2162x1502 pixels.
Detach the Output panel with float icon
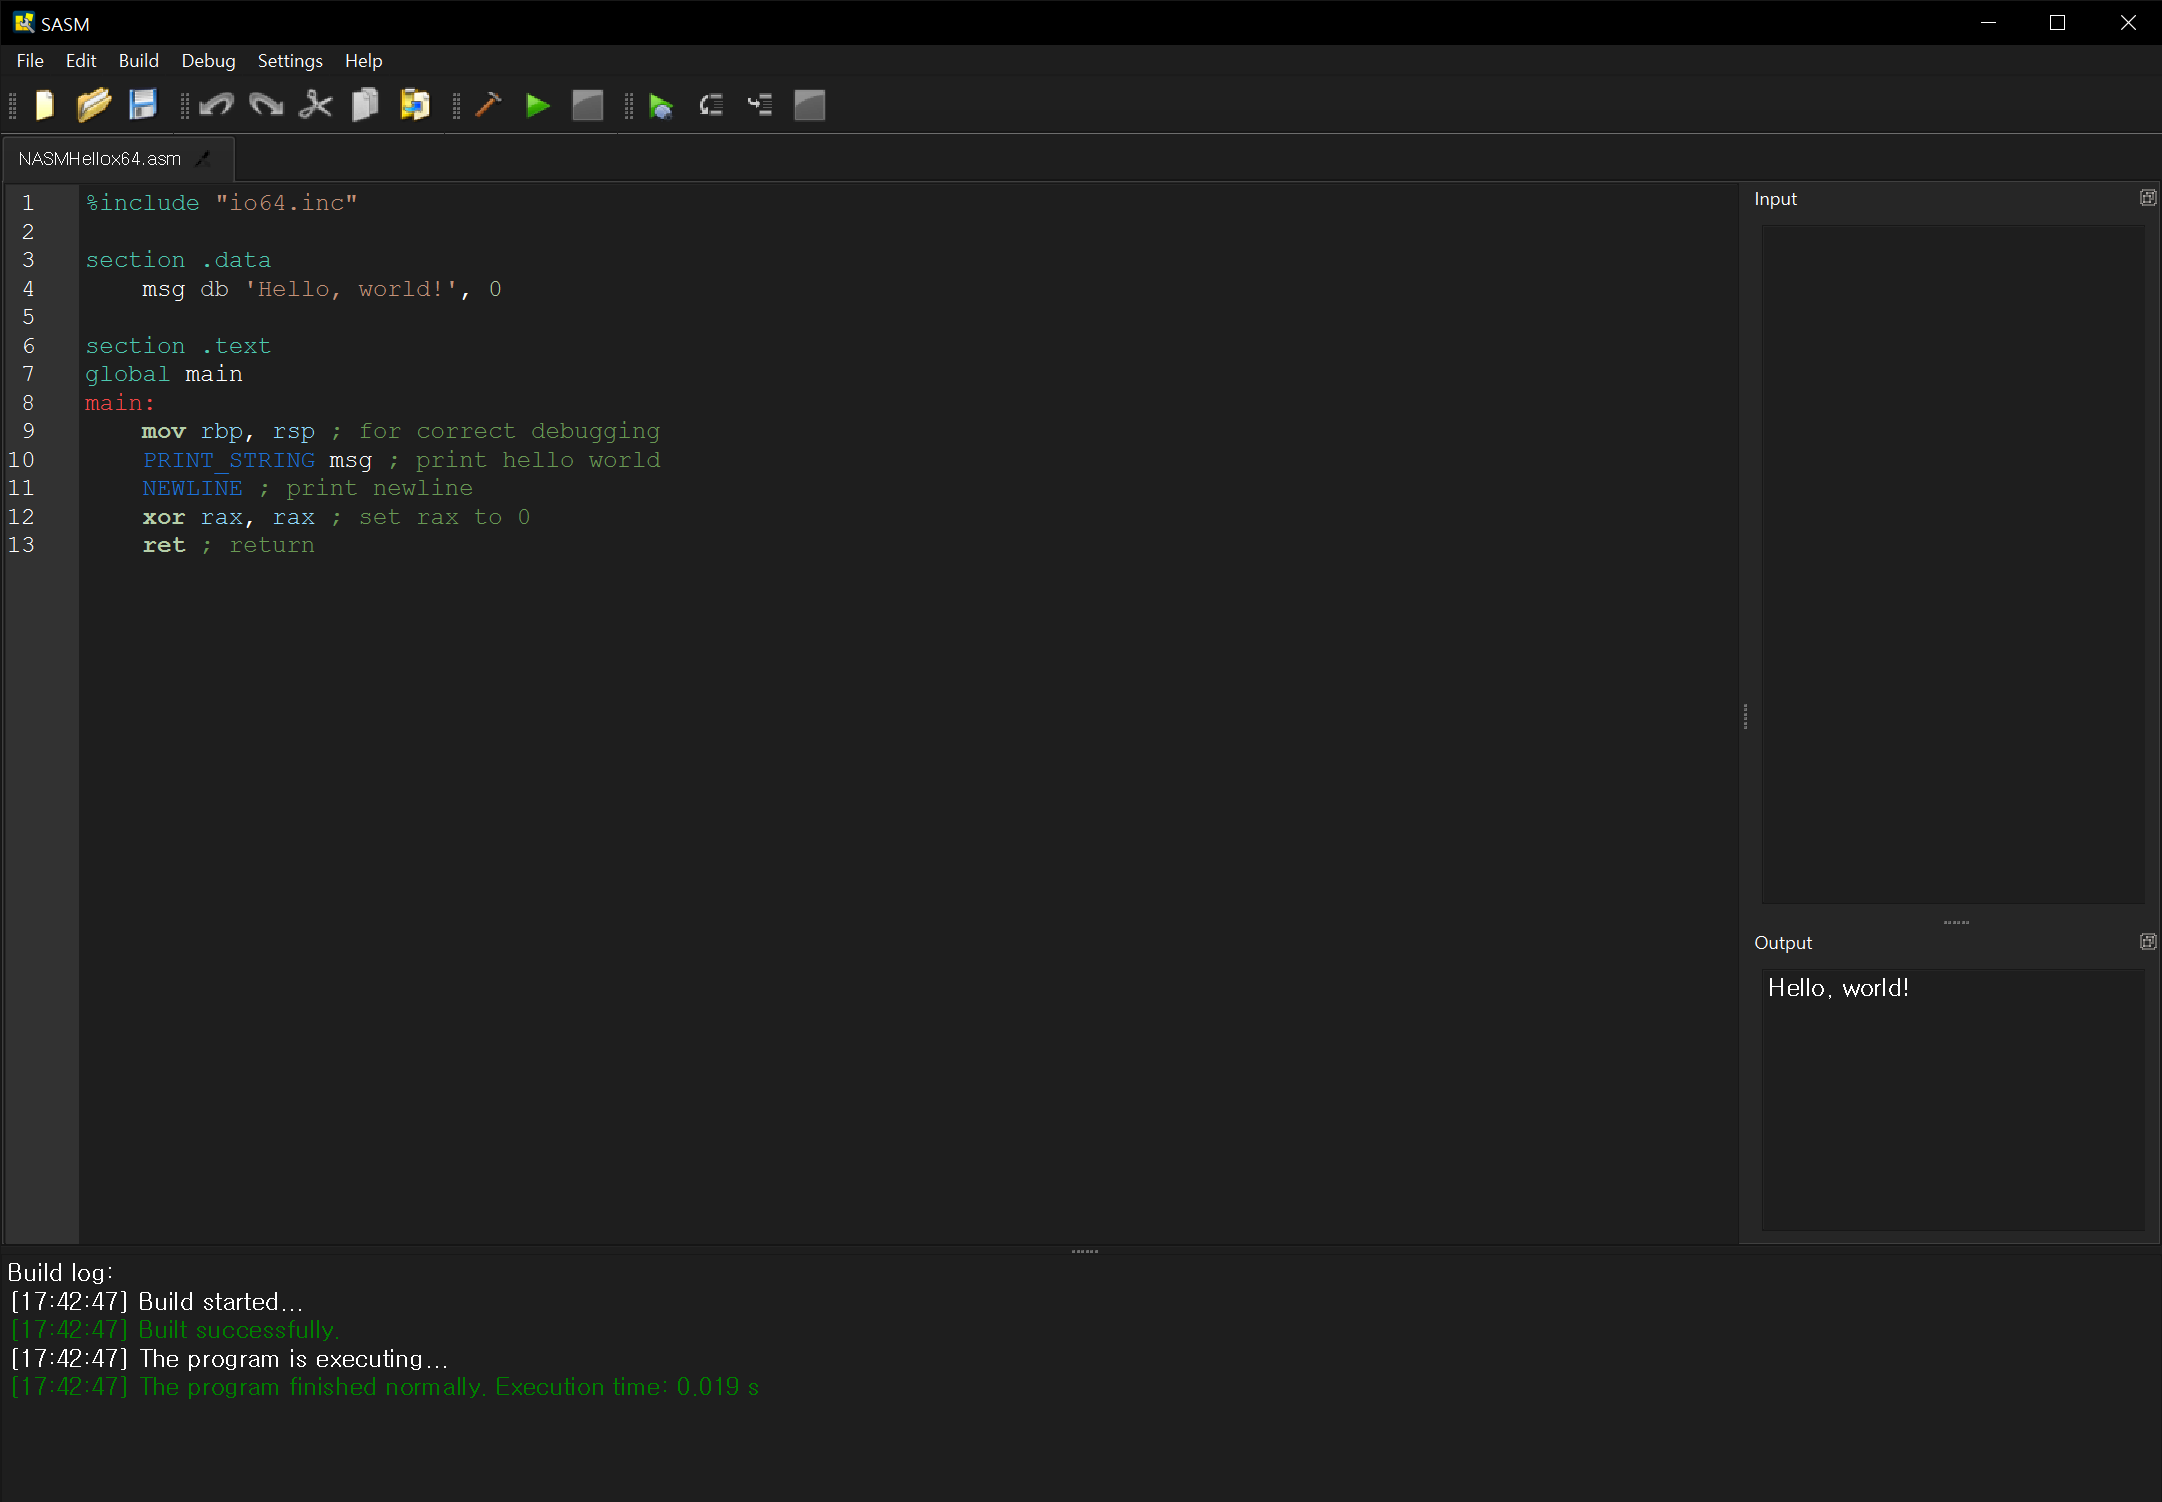coord(2147,942)
